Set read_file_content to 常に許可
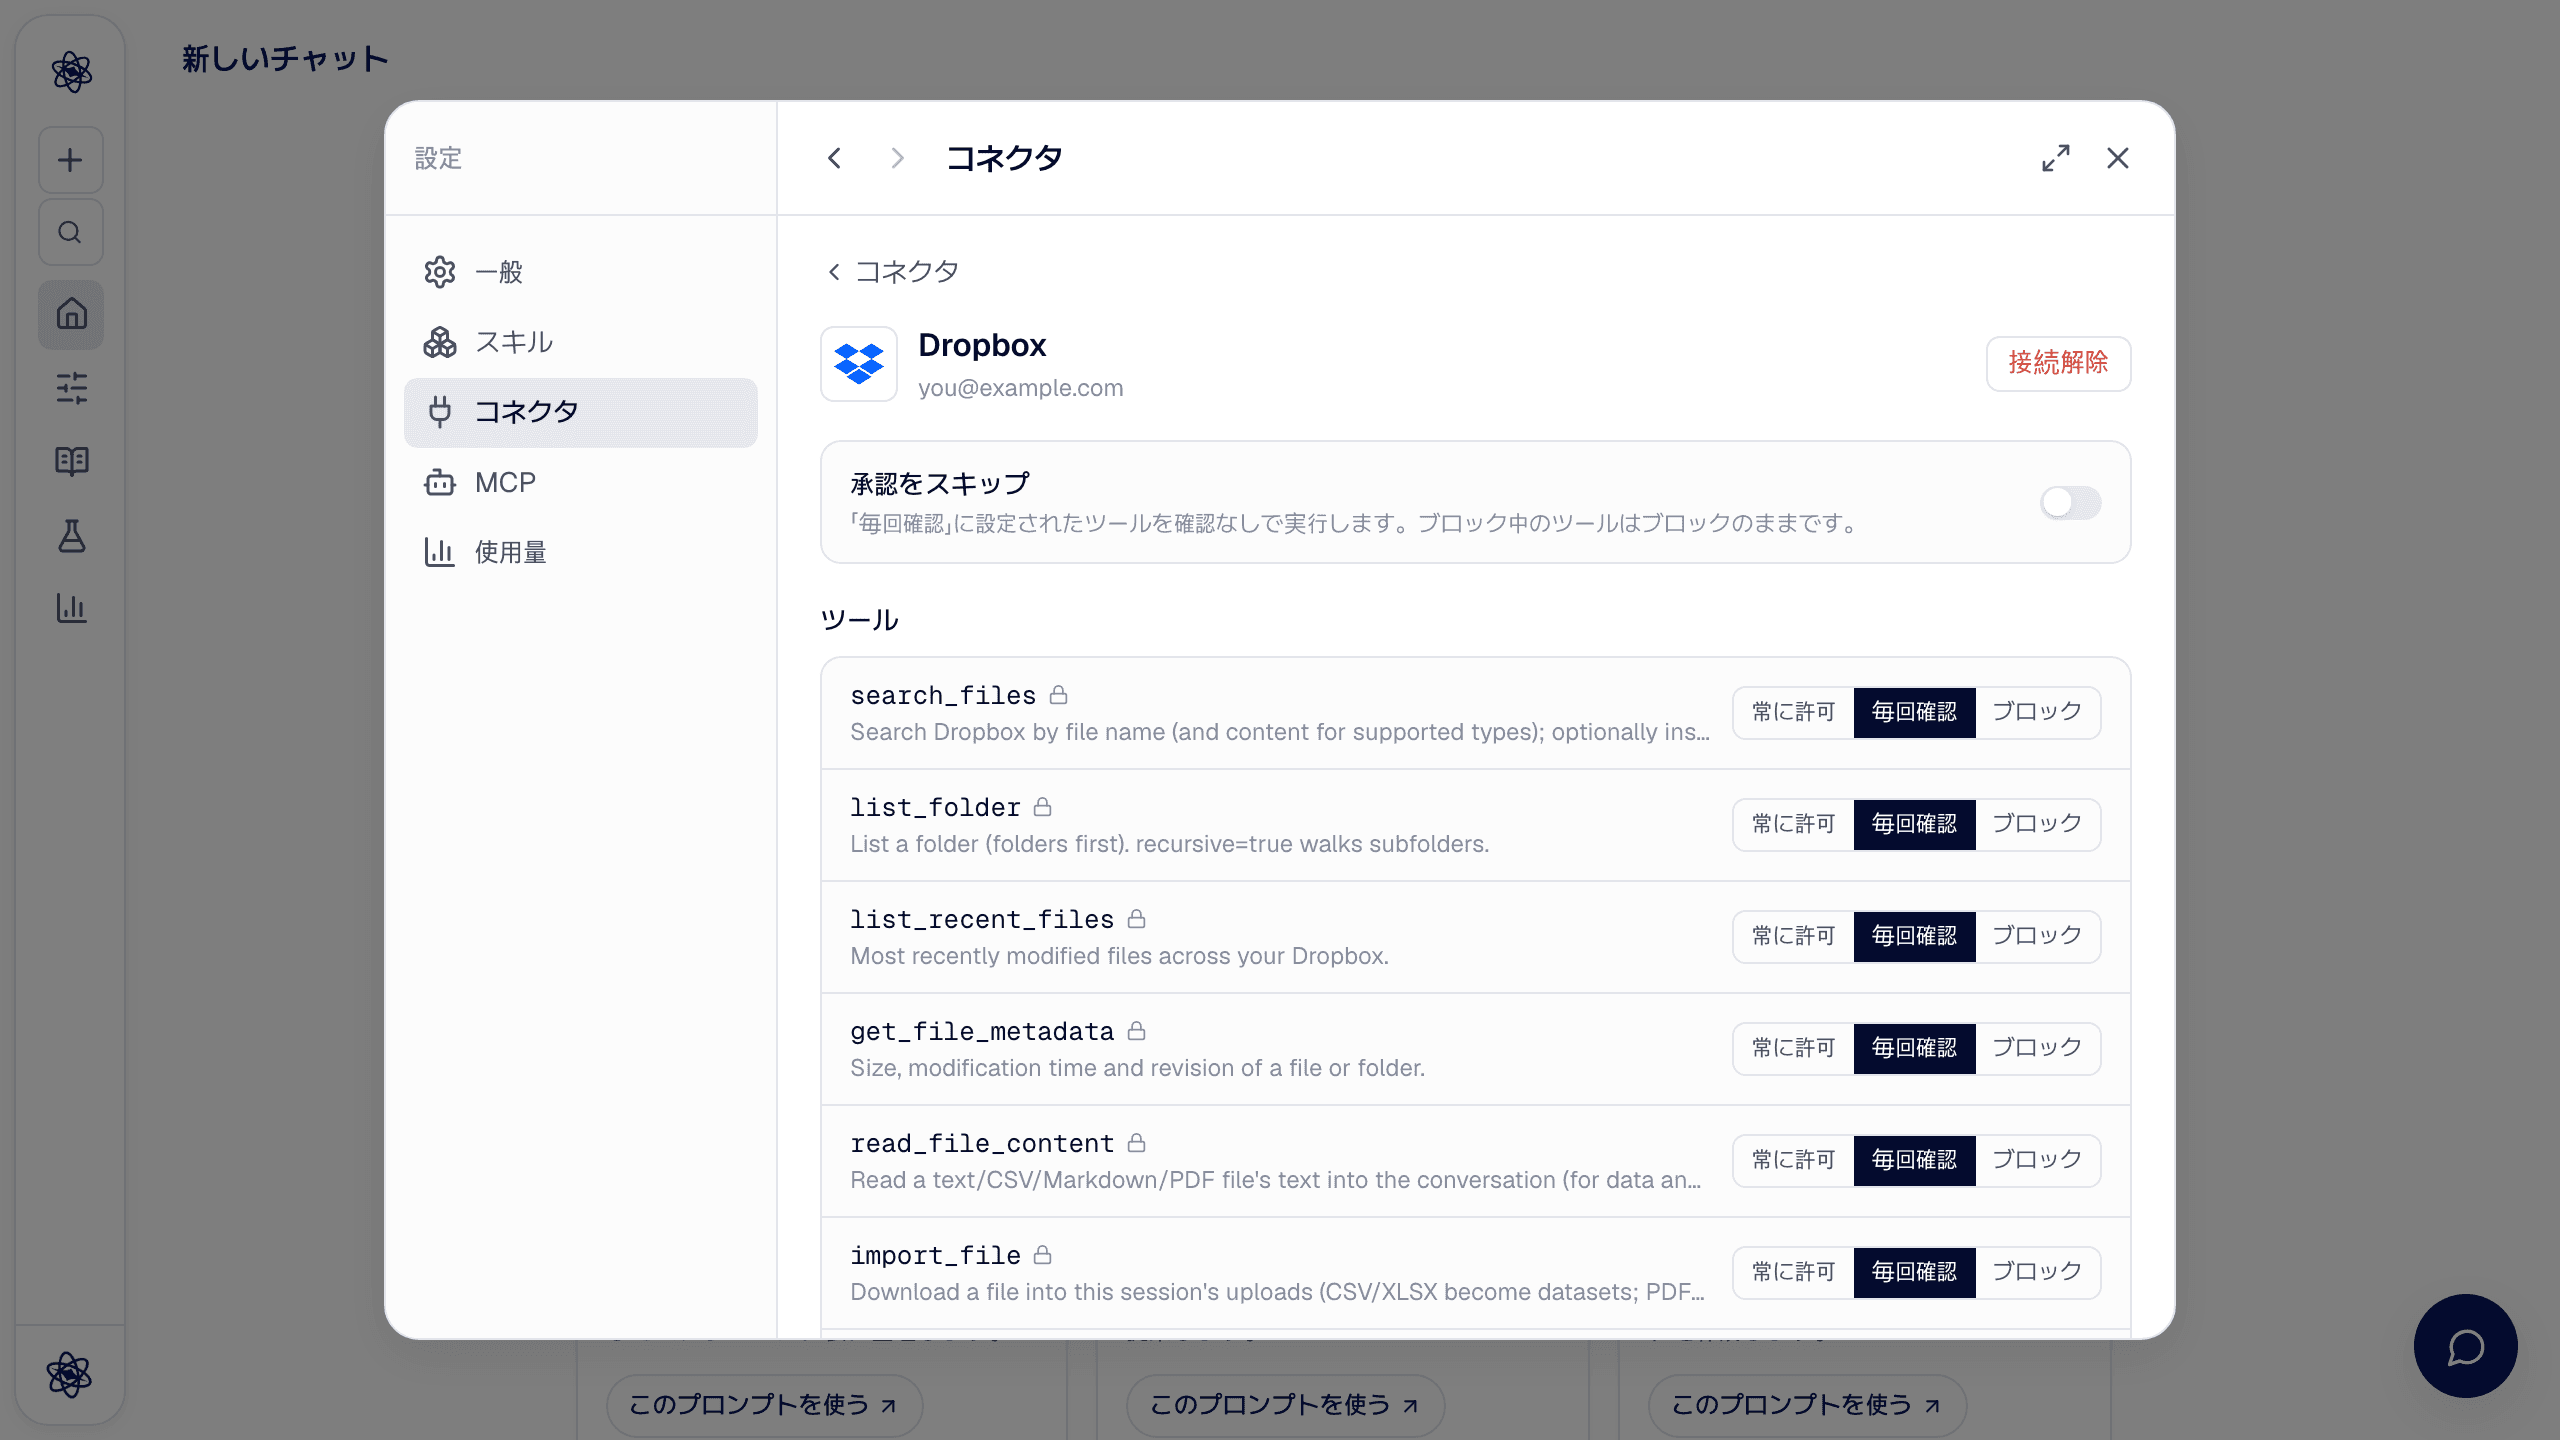The width and height of the screenshot is (2560, 1440). coord(1794,1160)
